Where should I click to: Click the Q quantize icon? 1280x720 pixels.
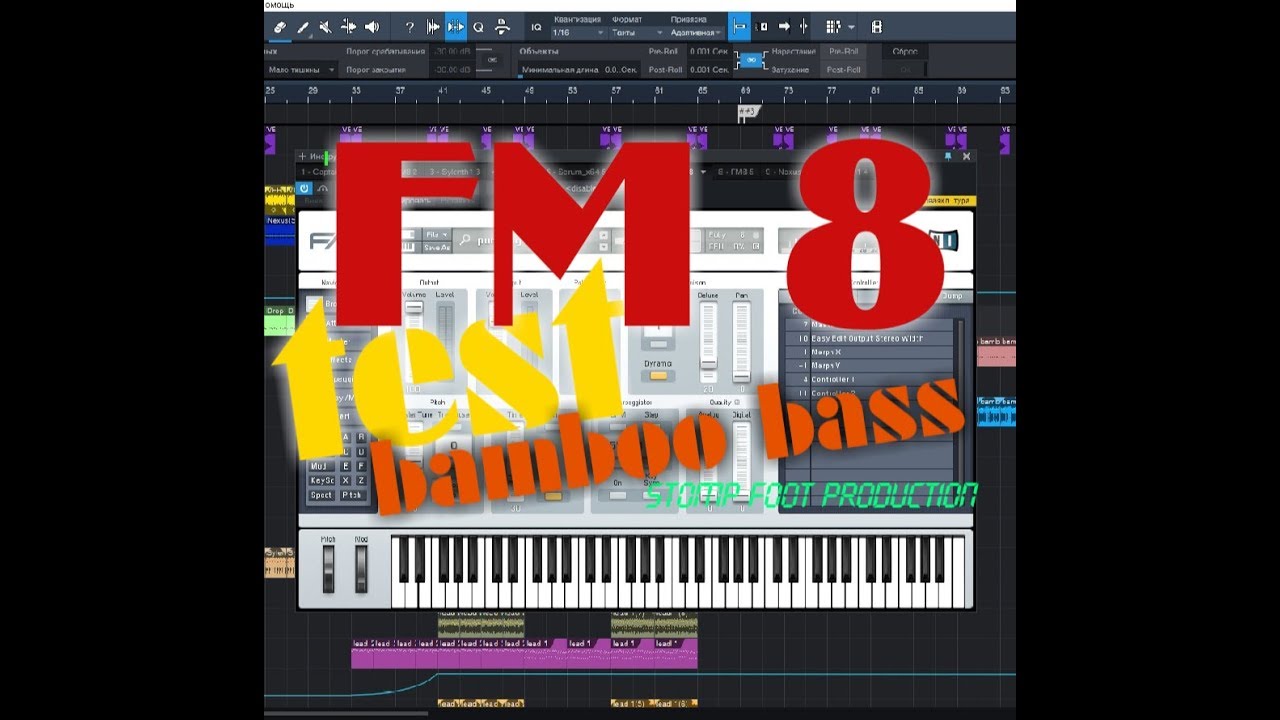pyautogui.click(x=478, y=27)
